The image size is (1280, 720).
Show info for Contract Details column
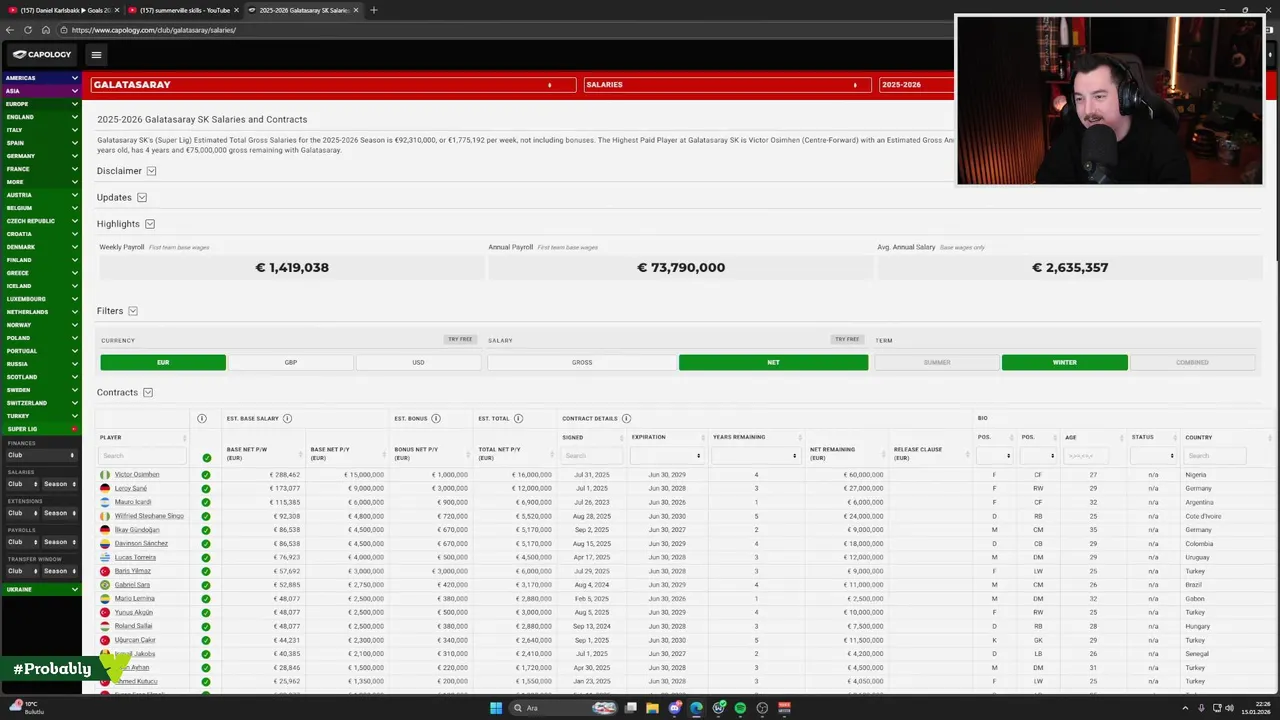(626, 418)
